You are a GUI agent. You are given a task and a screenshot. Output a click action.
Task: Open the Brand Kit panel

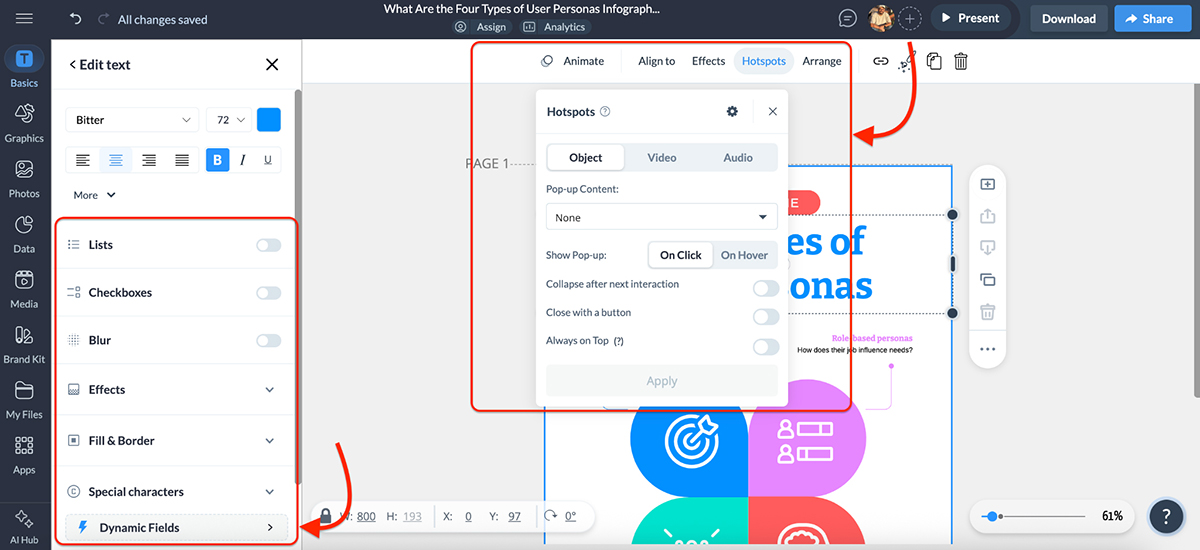point(24,343)
